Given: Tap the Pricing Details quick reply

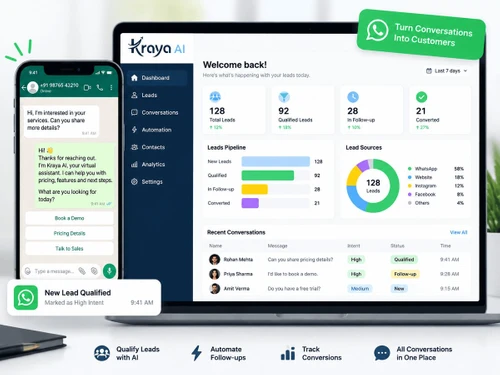Looking at the screenshot, I should [x=69, y=233].
